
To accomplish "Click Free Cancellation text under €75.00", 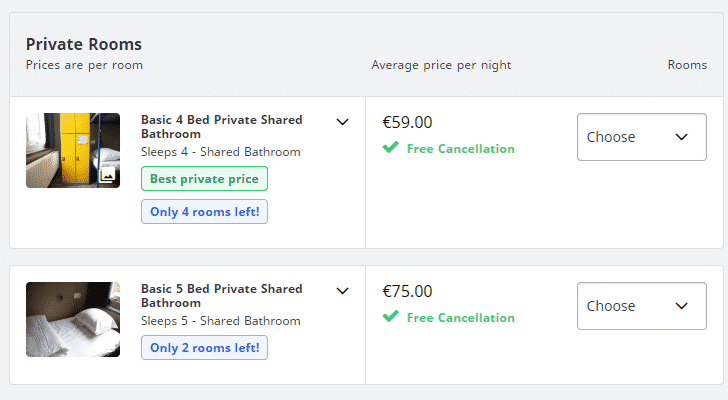I will (x=461, y=317).
